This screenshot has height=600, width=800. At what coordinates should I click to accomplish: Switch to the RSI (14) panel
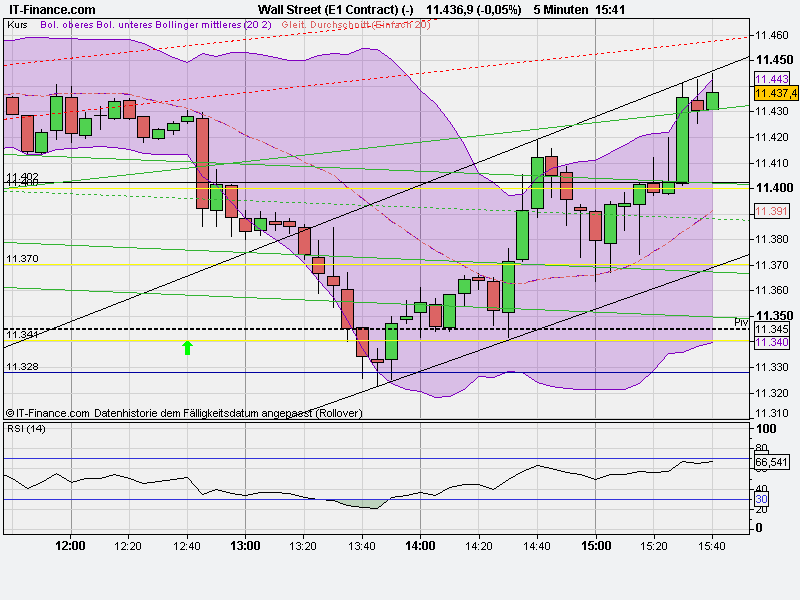coord(25,428)
